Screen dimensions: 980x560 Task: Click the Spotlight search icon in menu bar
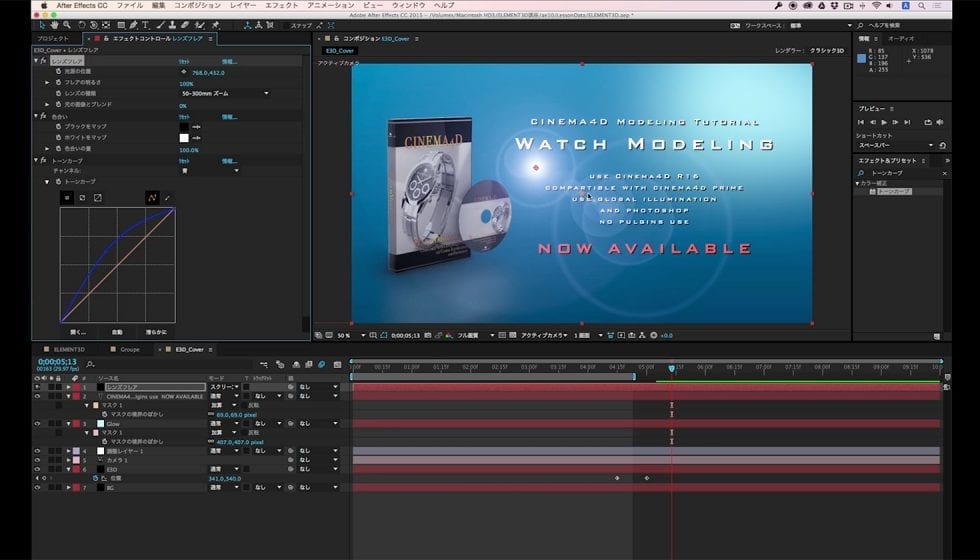coord(922,6)
